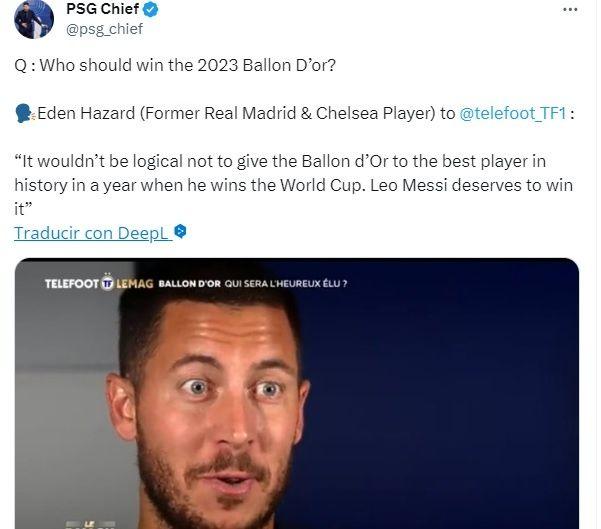Click the DeepL logo icon
The height and width of the screenshot is (529, 601).
tap(180, 232)
